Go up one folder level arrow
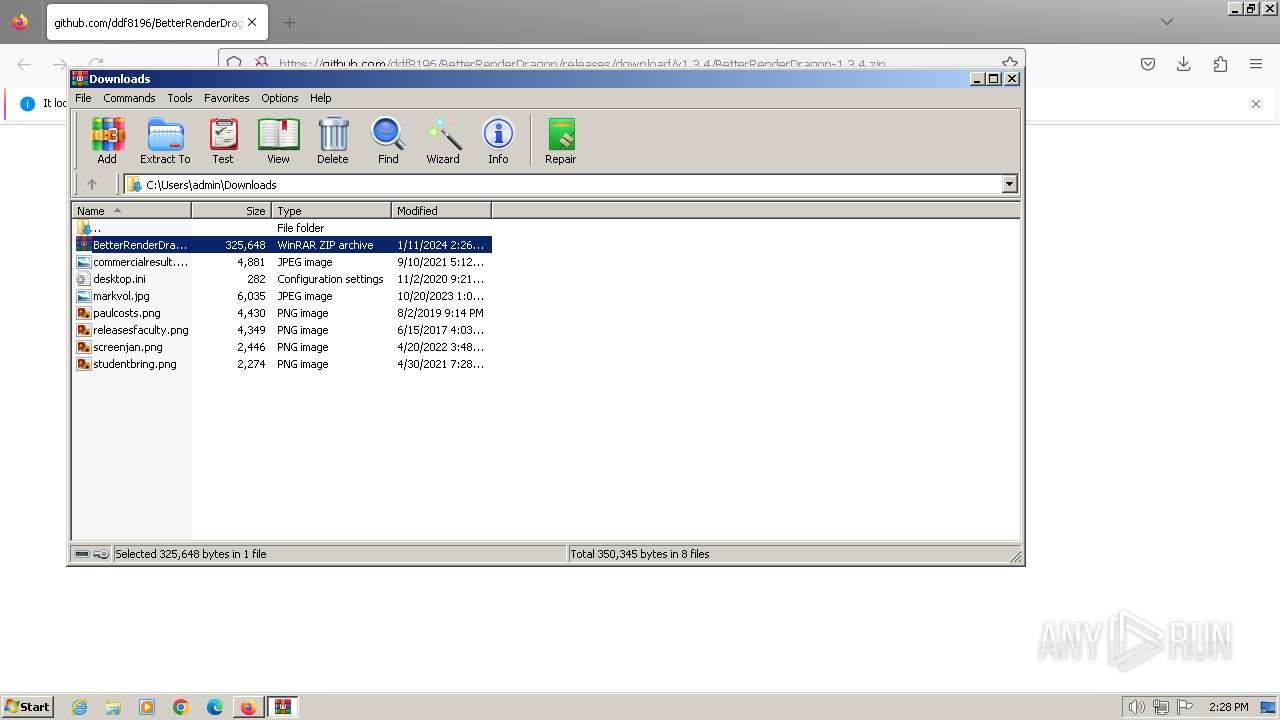The height and width of the screenshot is (720, 1280). coord(92,184)
